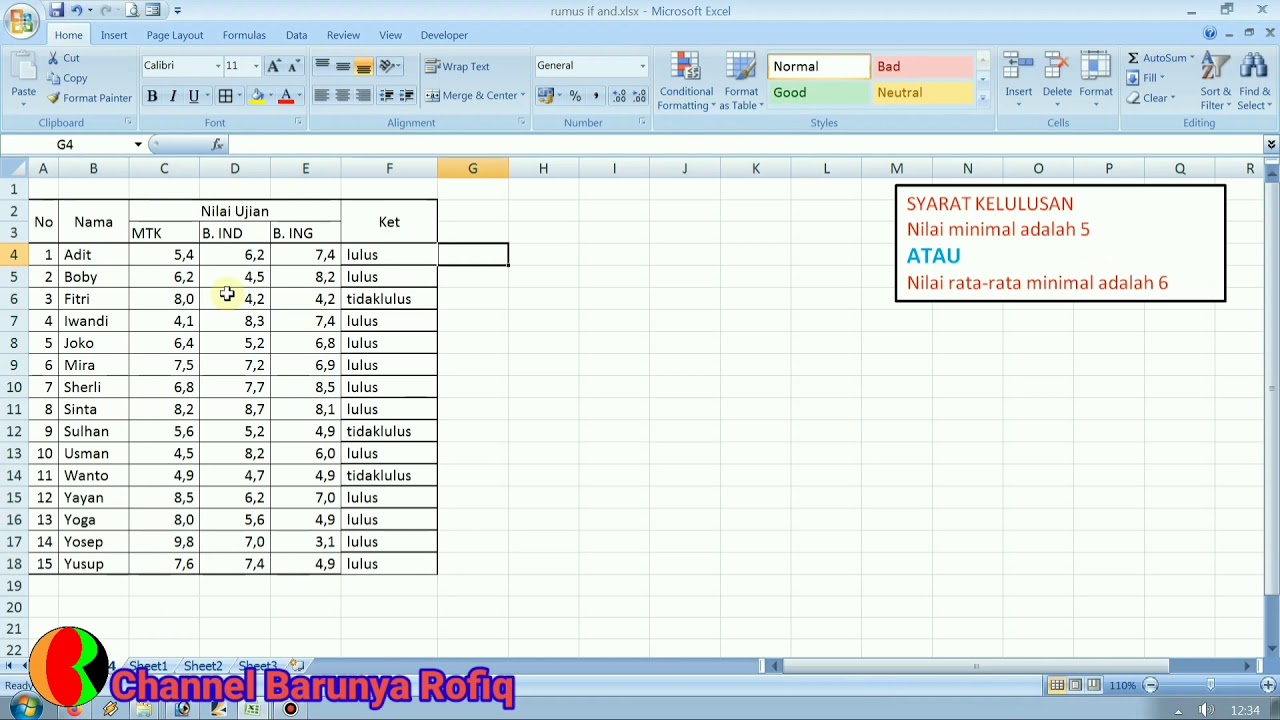Set Bottom Align for cell

pyautogui.click(x=363, y=66)
